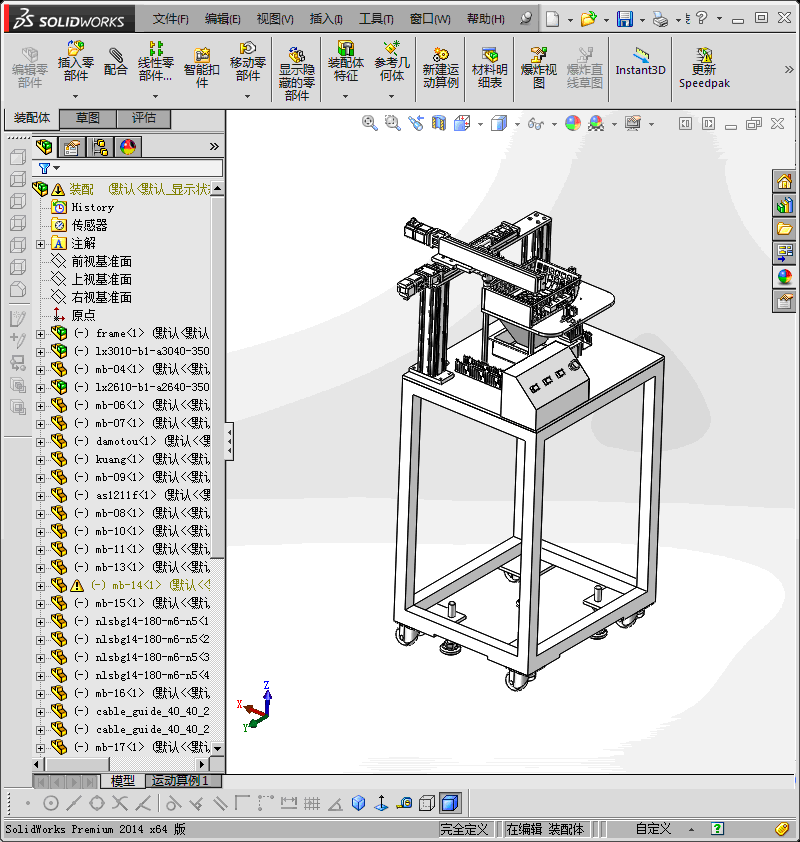The width and height of the screenshot is (800, 842).
Task: Click Edit Appearance color ball icon
Action: 573,123
